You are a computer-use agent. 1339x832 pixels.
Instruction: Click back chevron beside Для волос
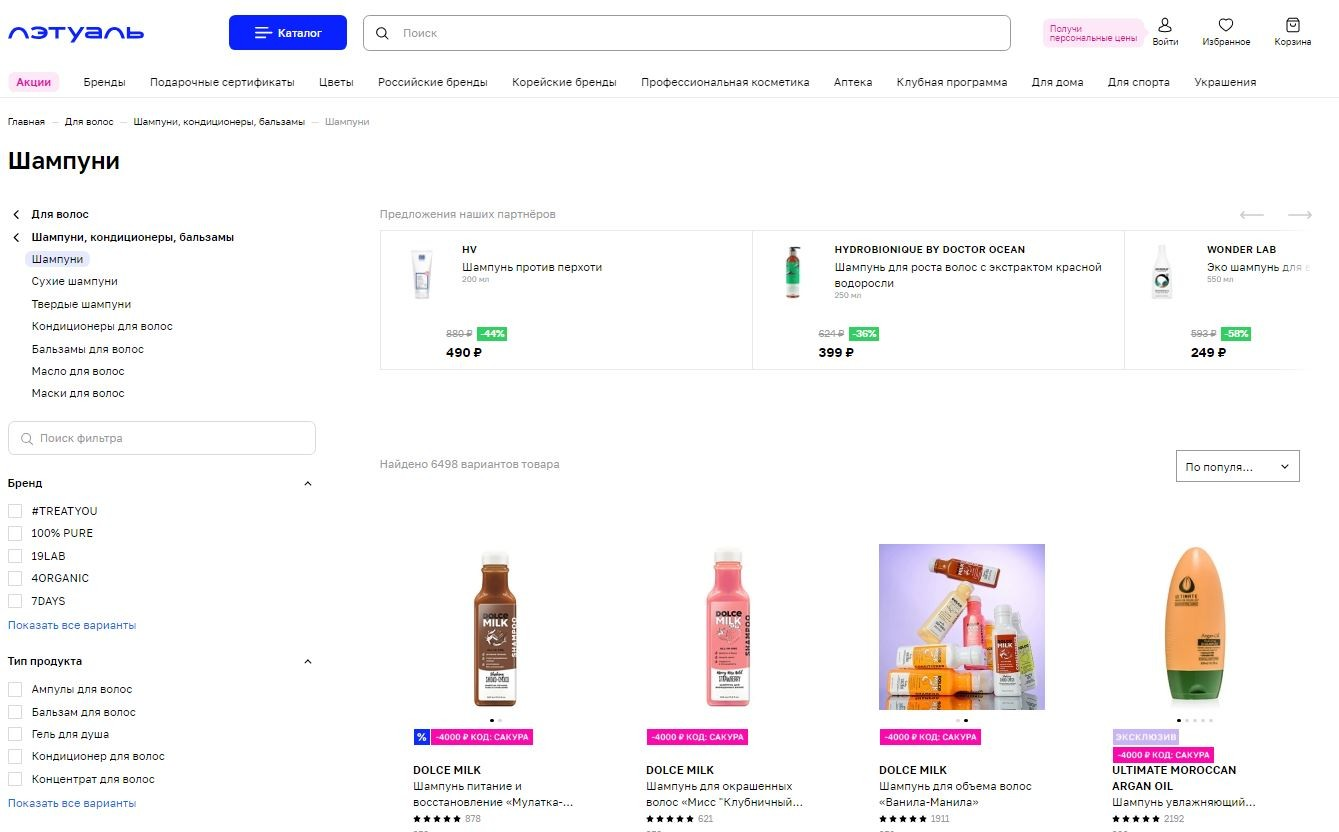(16, 214)
